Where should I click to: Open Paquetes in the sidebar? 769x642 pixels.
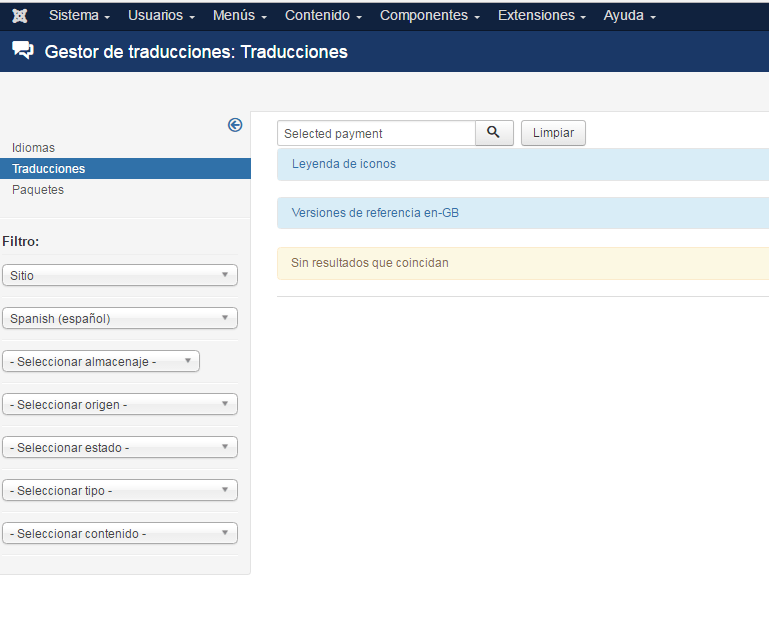tap(38, 190)
